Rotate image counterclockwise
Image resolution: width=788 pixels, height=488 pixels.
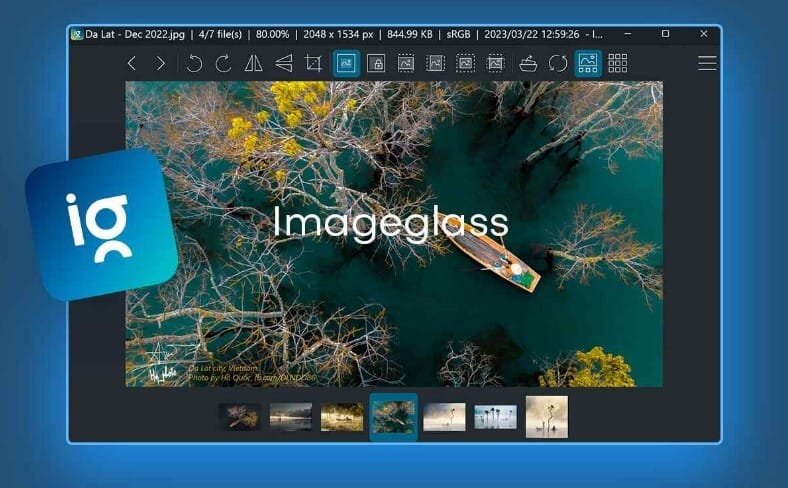tap(194, 63)
